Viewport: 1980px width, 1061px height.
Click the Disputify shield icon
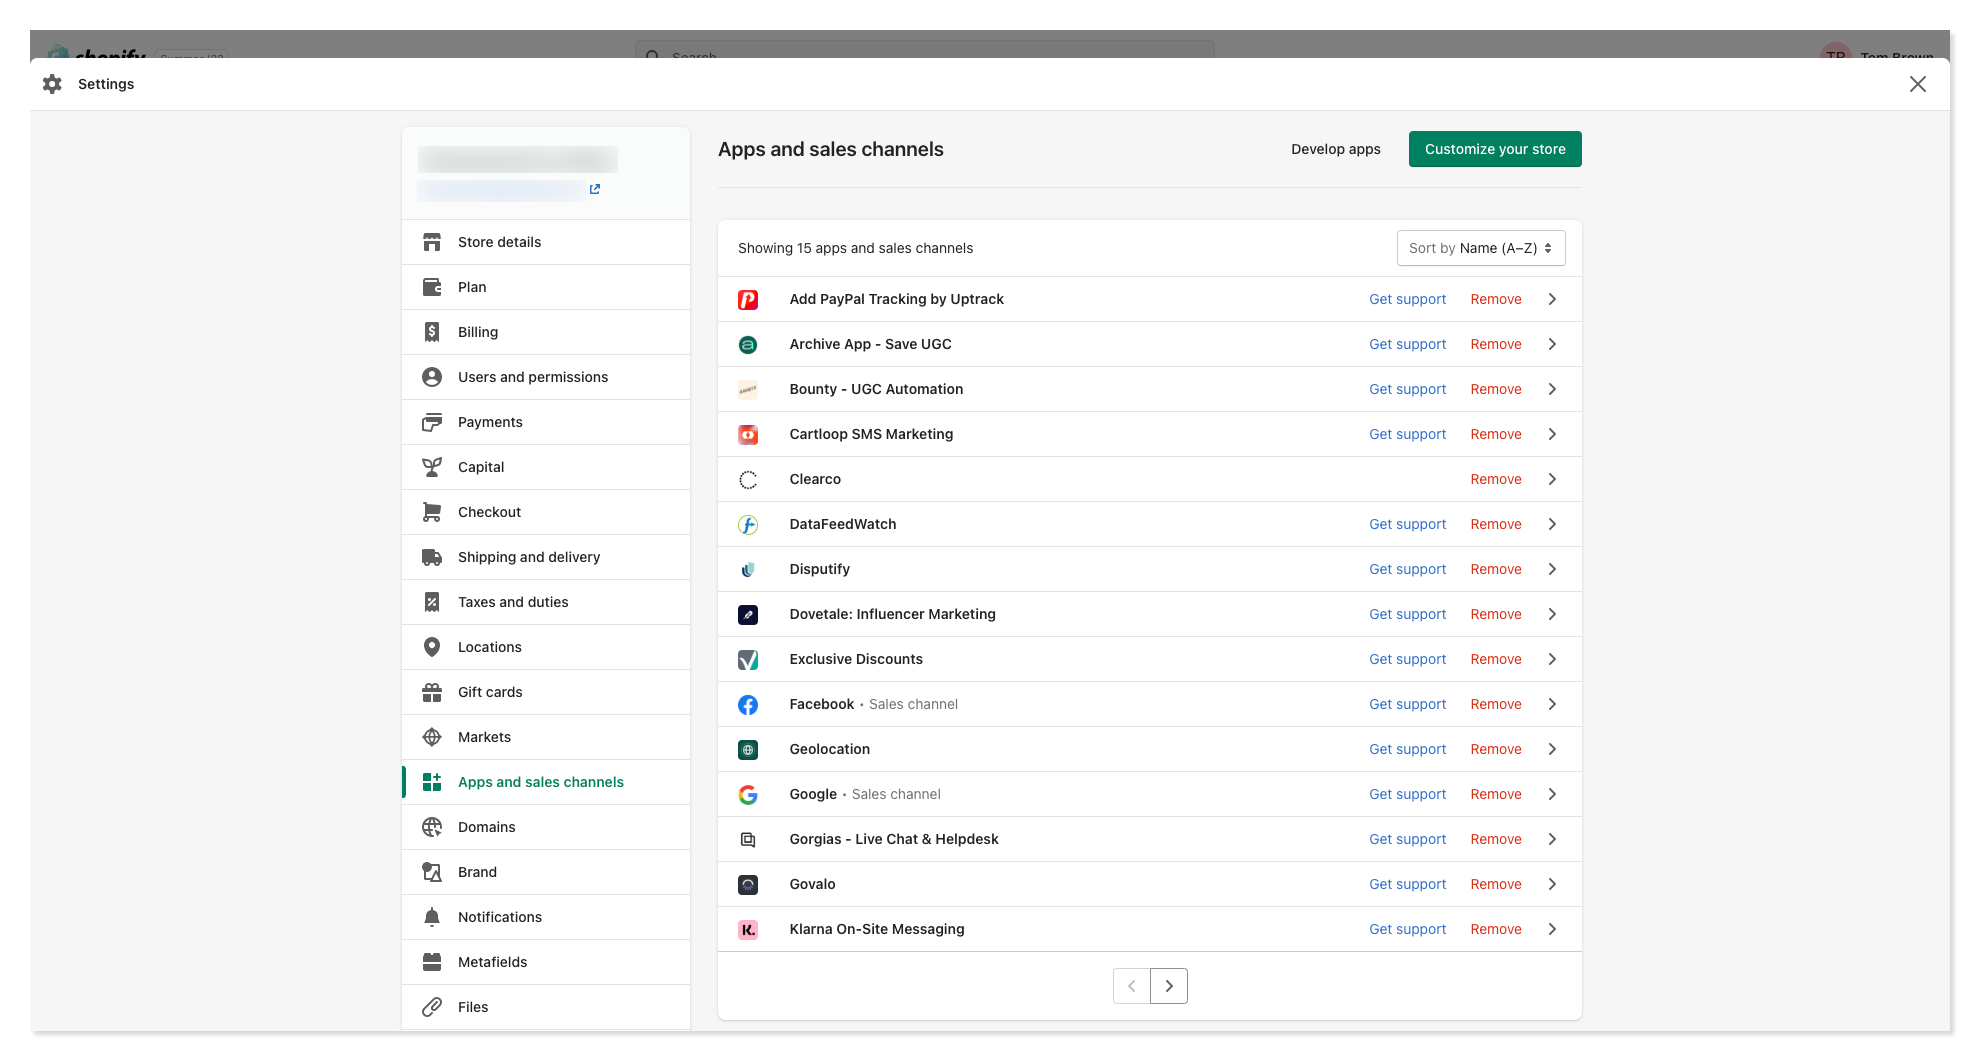click(748, 569)
